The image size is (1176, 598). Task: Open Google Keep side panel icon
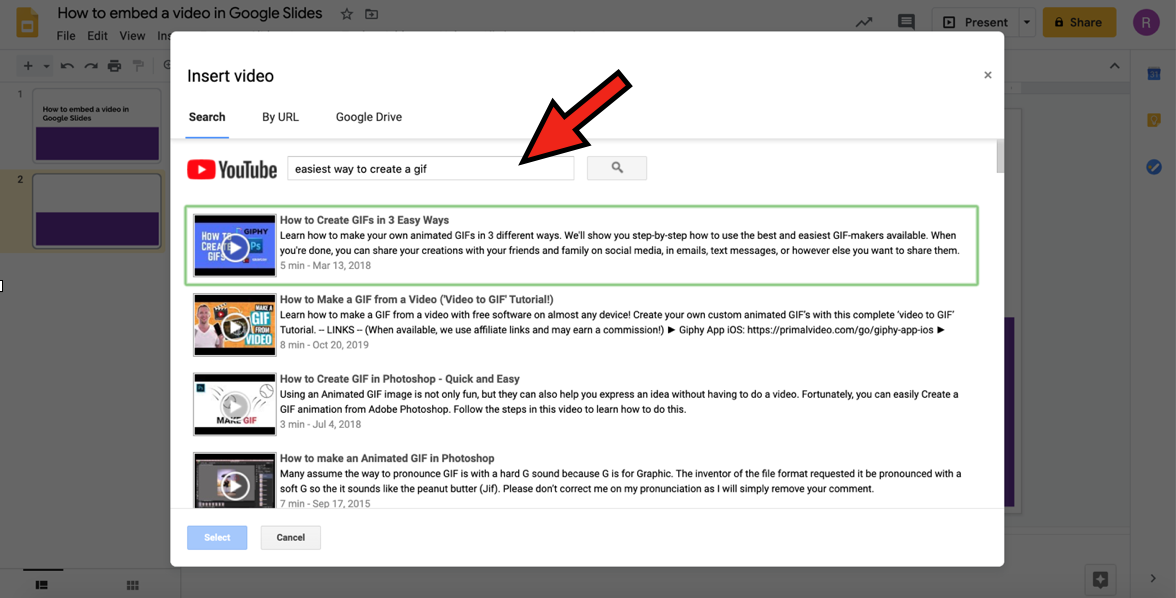coord(1154,120)
